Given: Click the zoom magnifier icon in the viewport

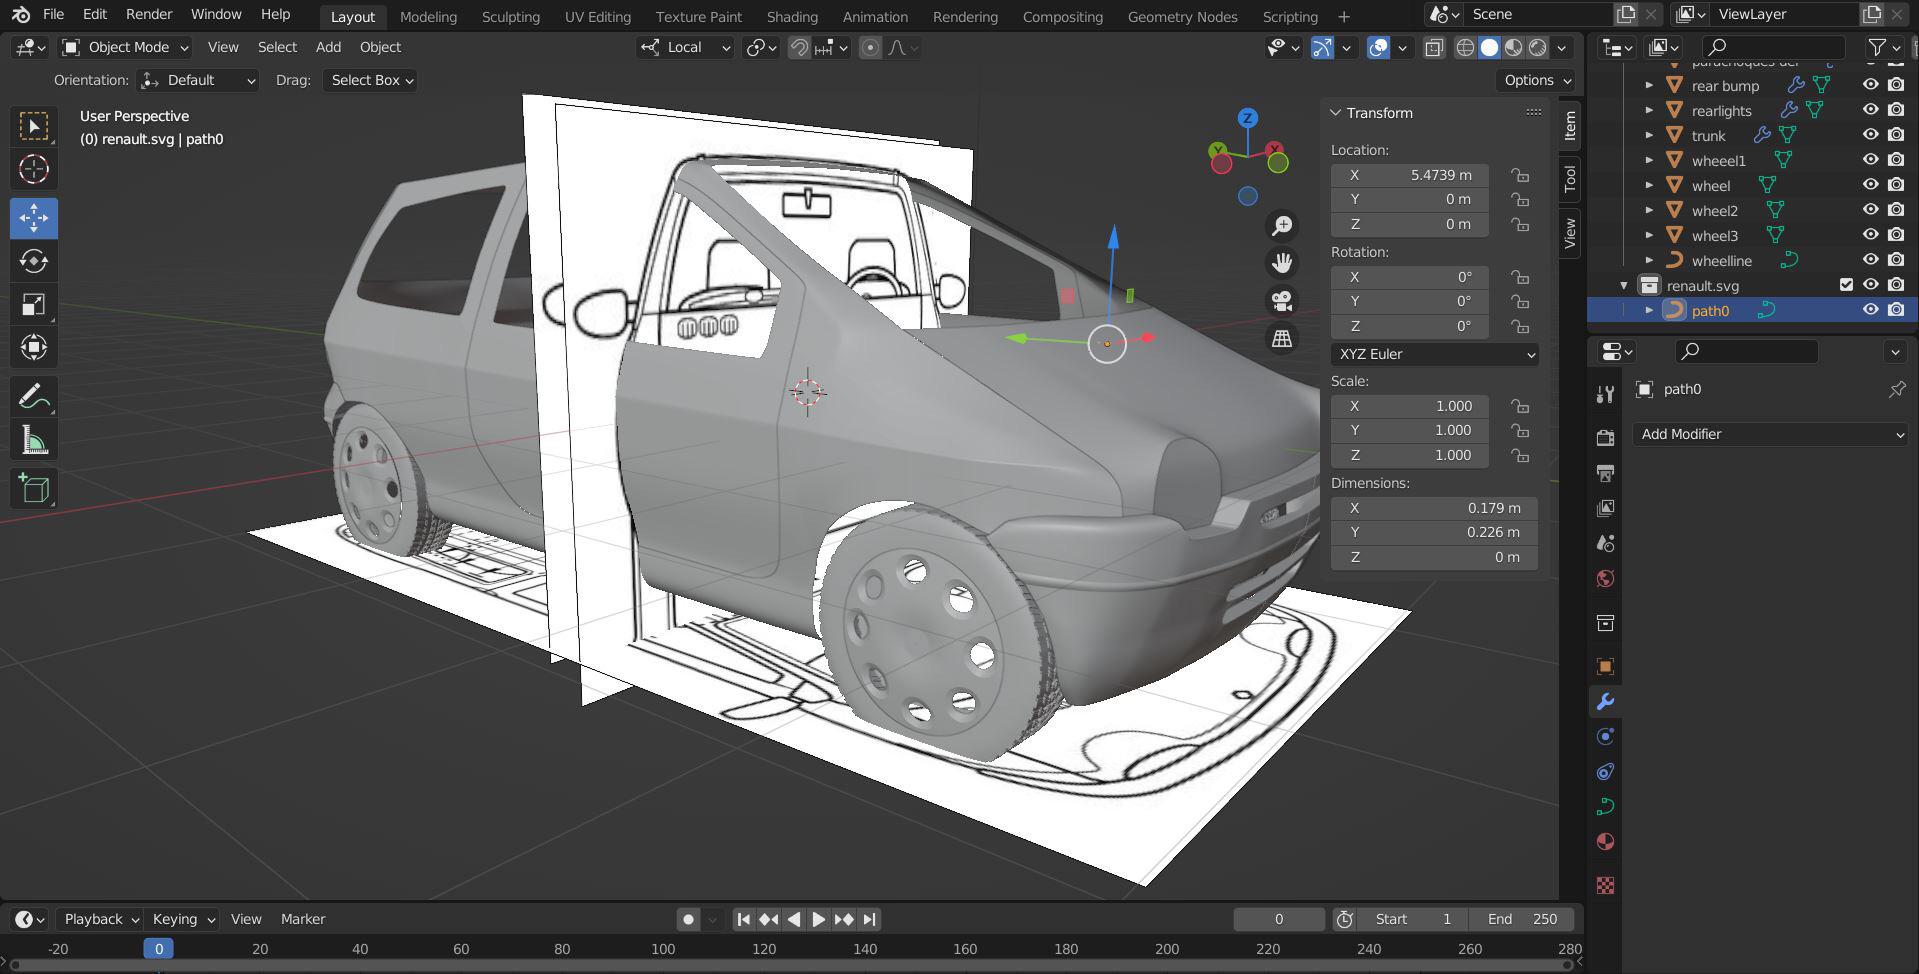Looking at the screenshot, I should (1281, 224).
